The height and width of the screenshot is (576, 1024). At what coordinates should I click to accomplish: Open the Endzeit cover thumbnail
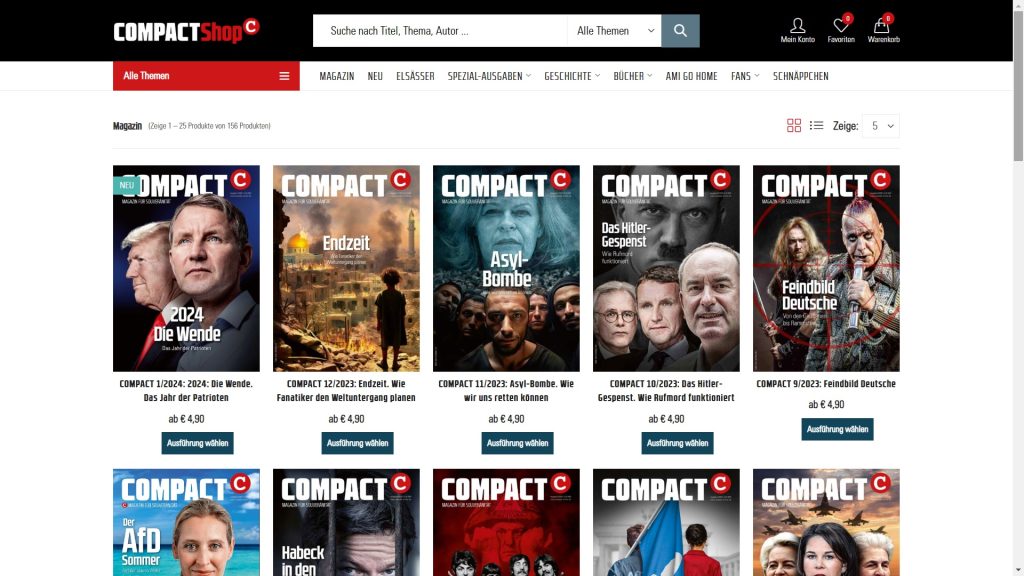click(x=346, y=268)
